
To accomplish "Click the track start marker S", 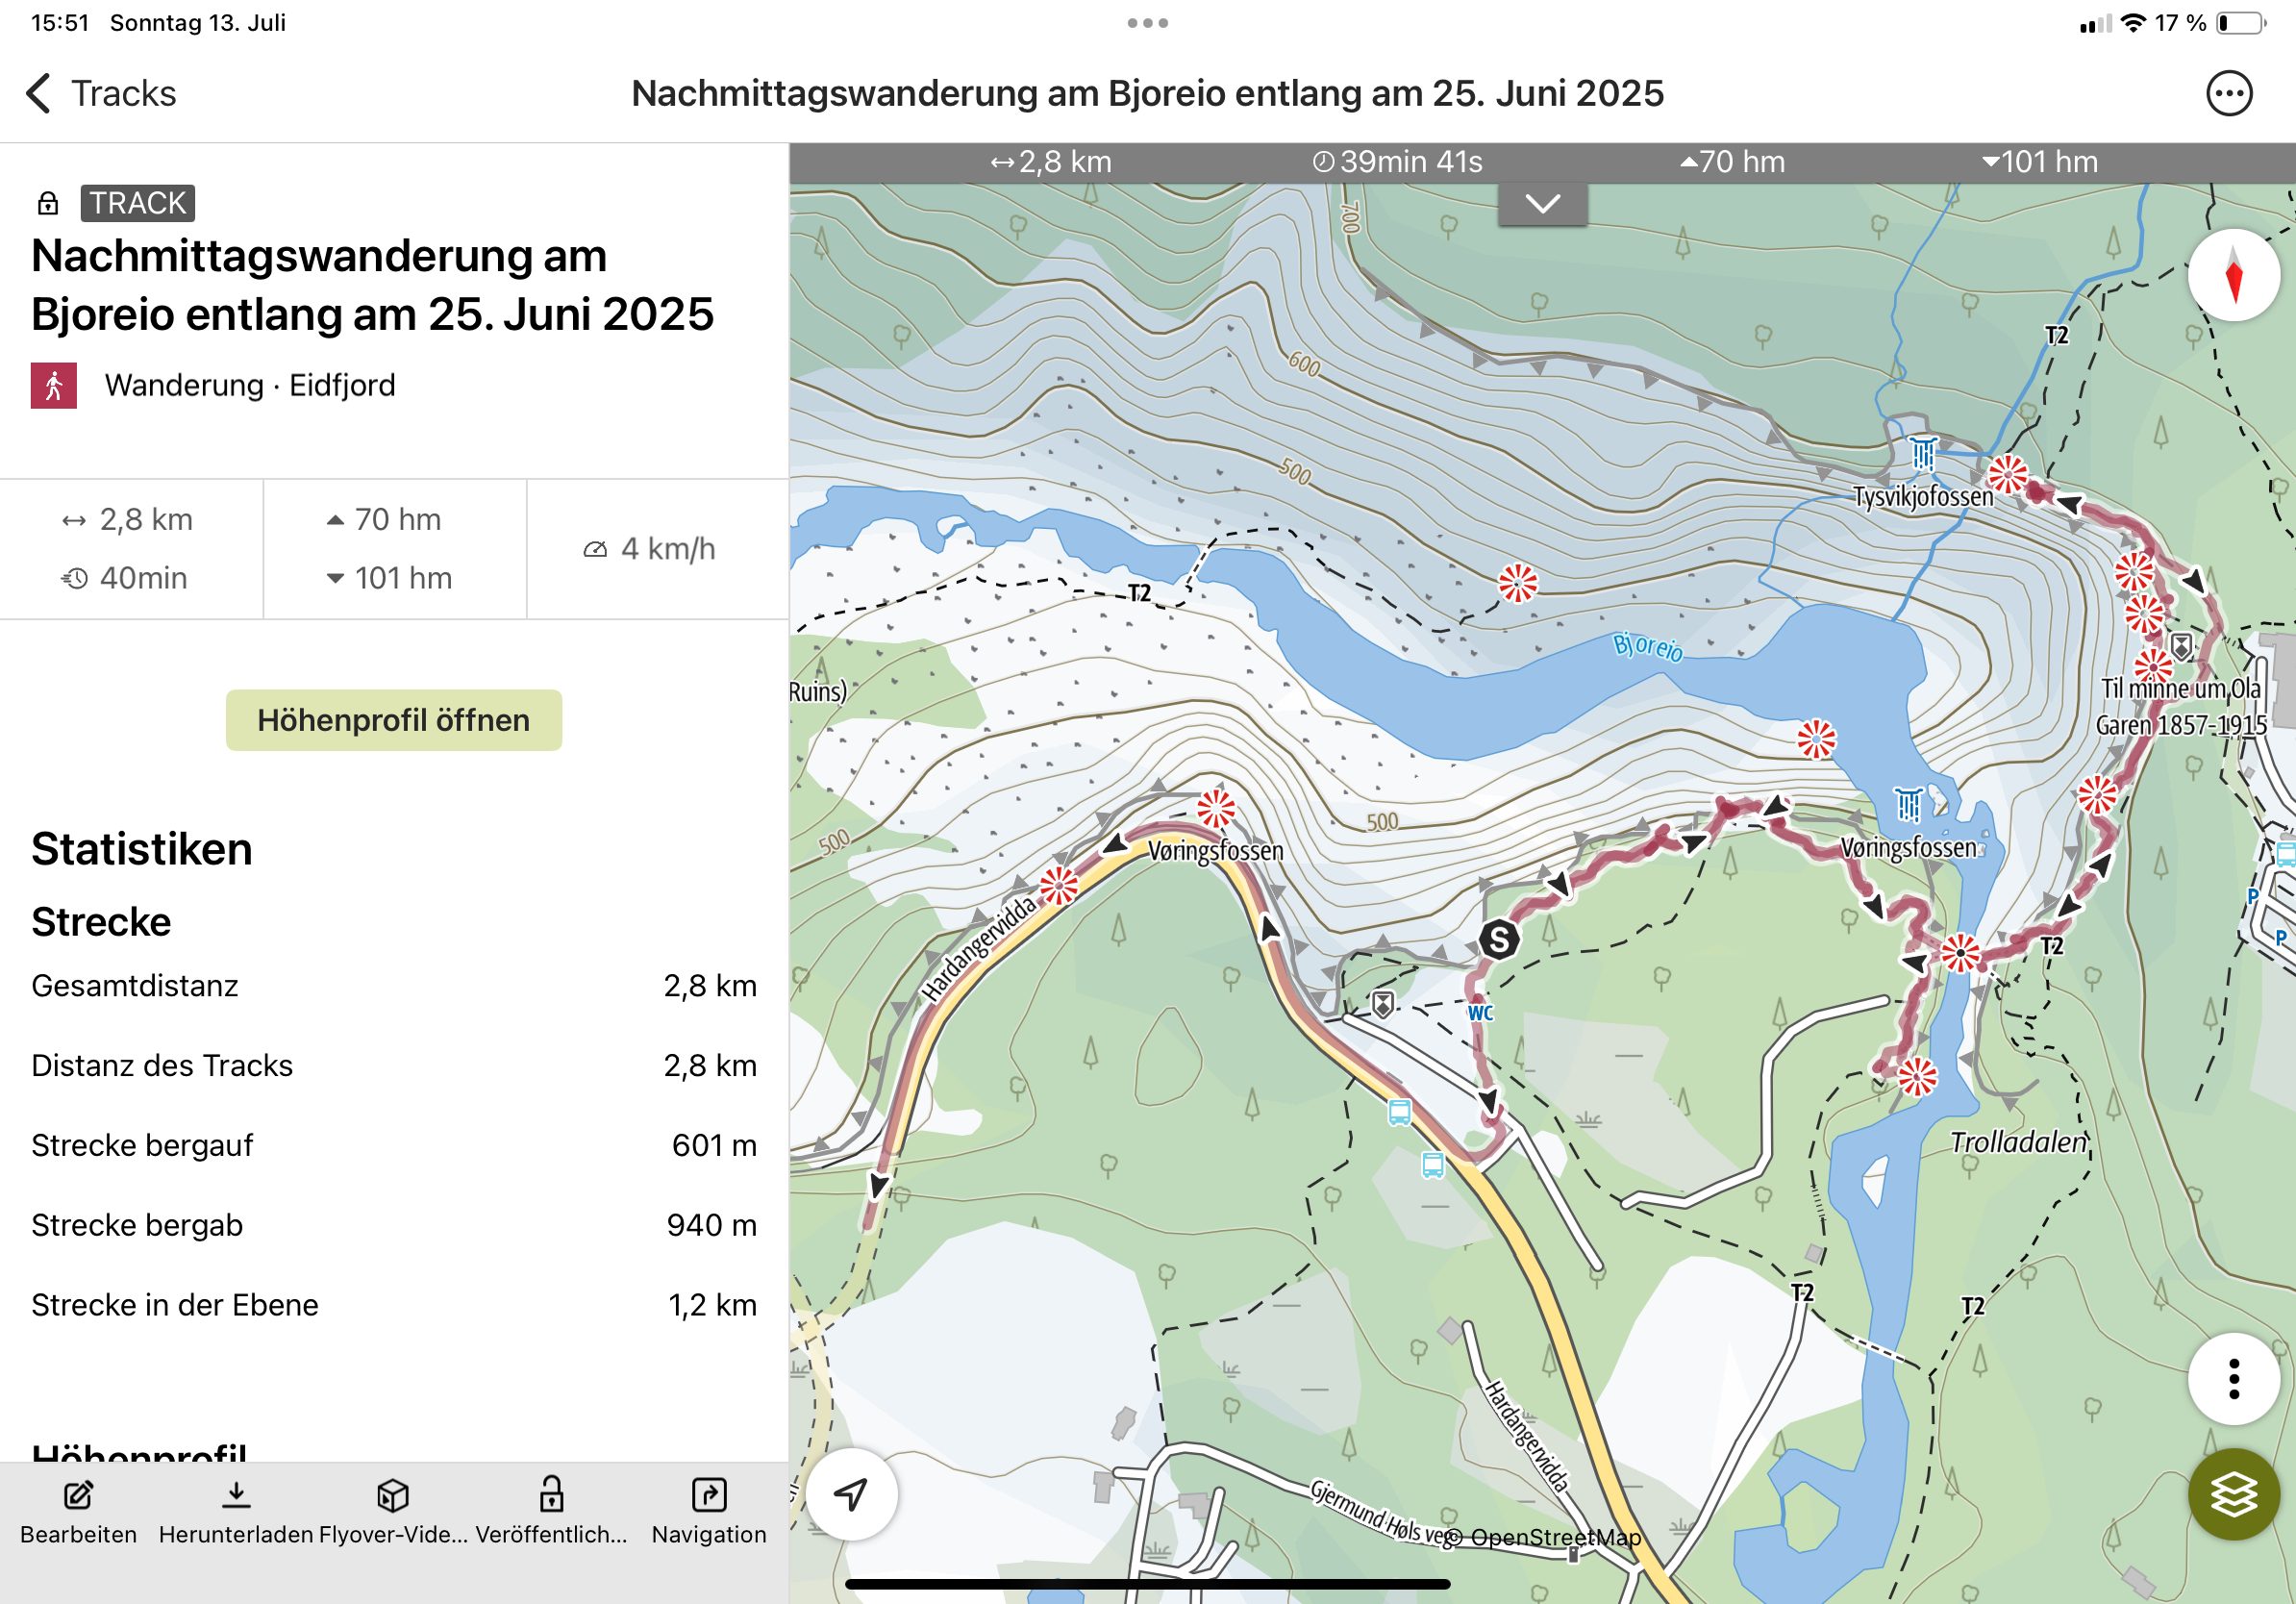I will pos(1499,940).
